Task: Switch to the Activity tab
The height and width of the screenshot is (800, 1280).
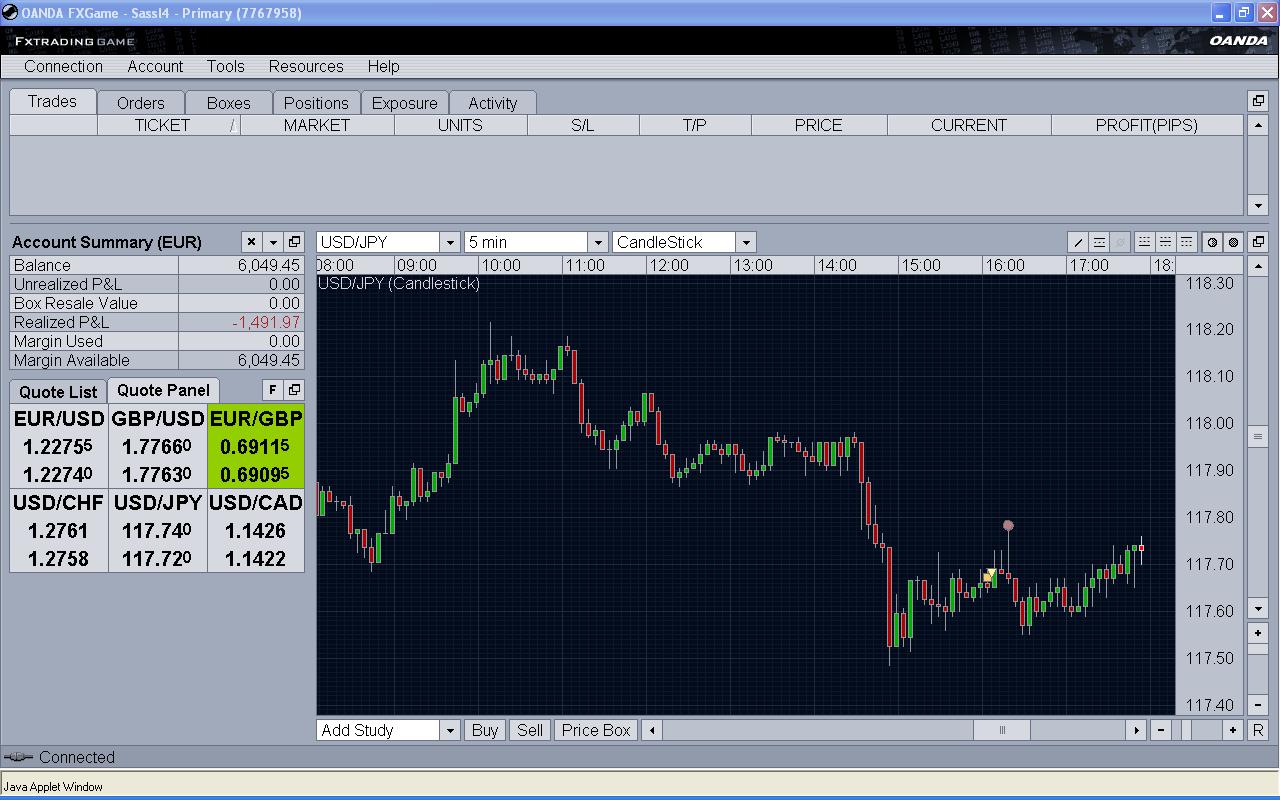Action: (x=493, y=103)
